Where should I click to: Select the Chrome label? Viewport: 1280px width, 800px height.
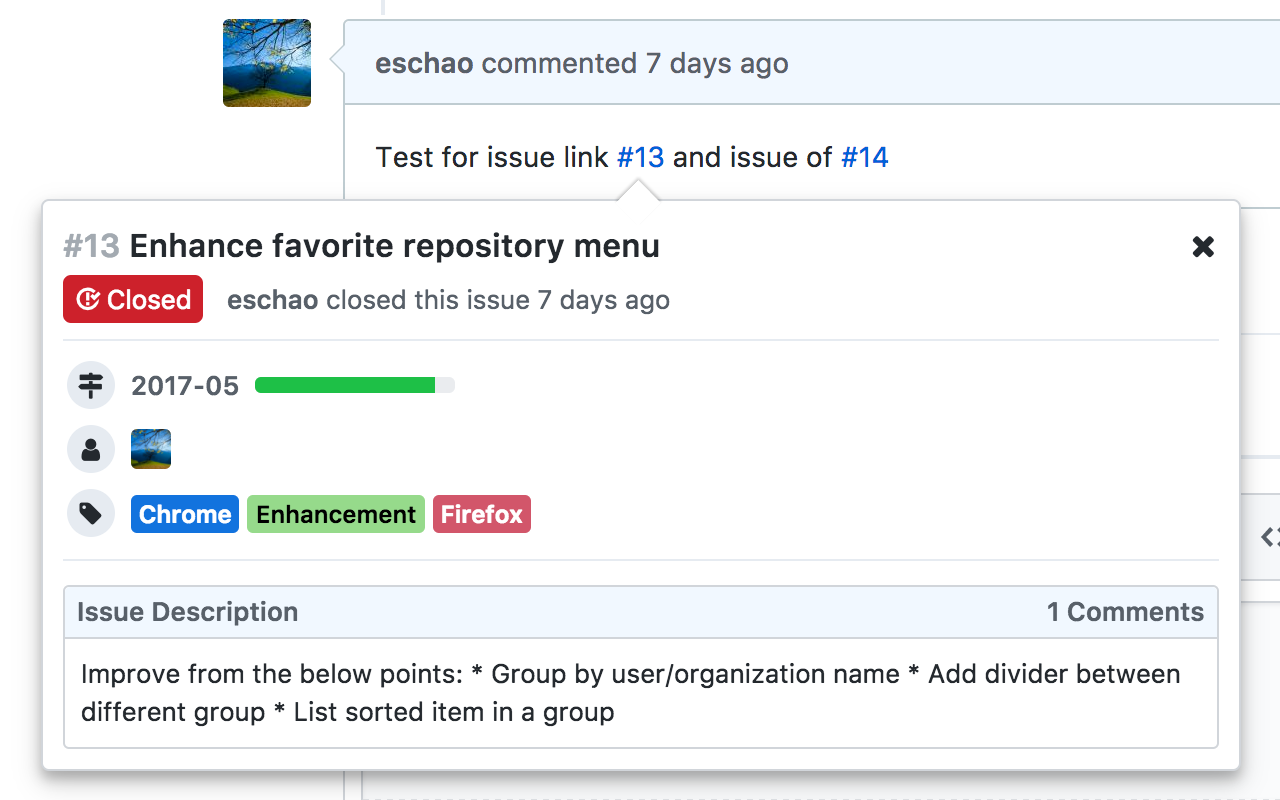pyautogui.click(x=185, y=514)
